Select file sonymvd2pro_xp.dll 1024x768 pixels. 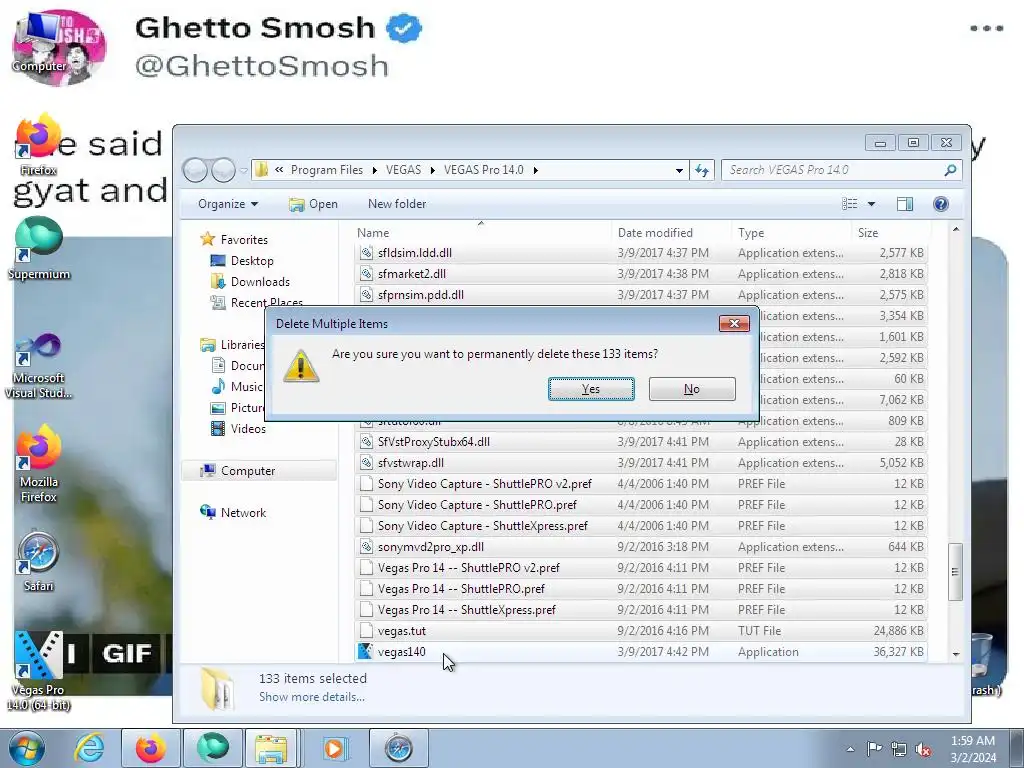click(431, 547)
